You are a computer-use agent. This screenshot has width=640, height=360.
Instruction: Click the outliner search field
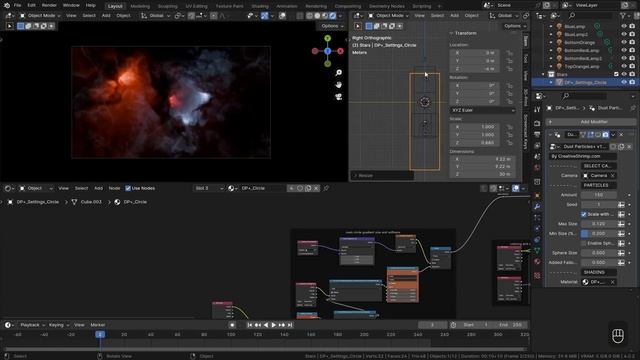[x=590, y=16]
